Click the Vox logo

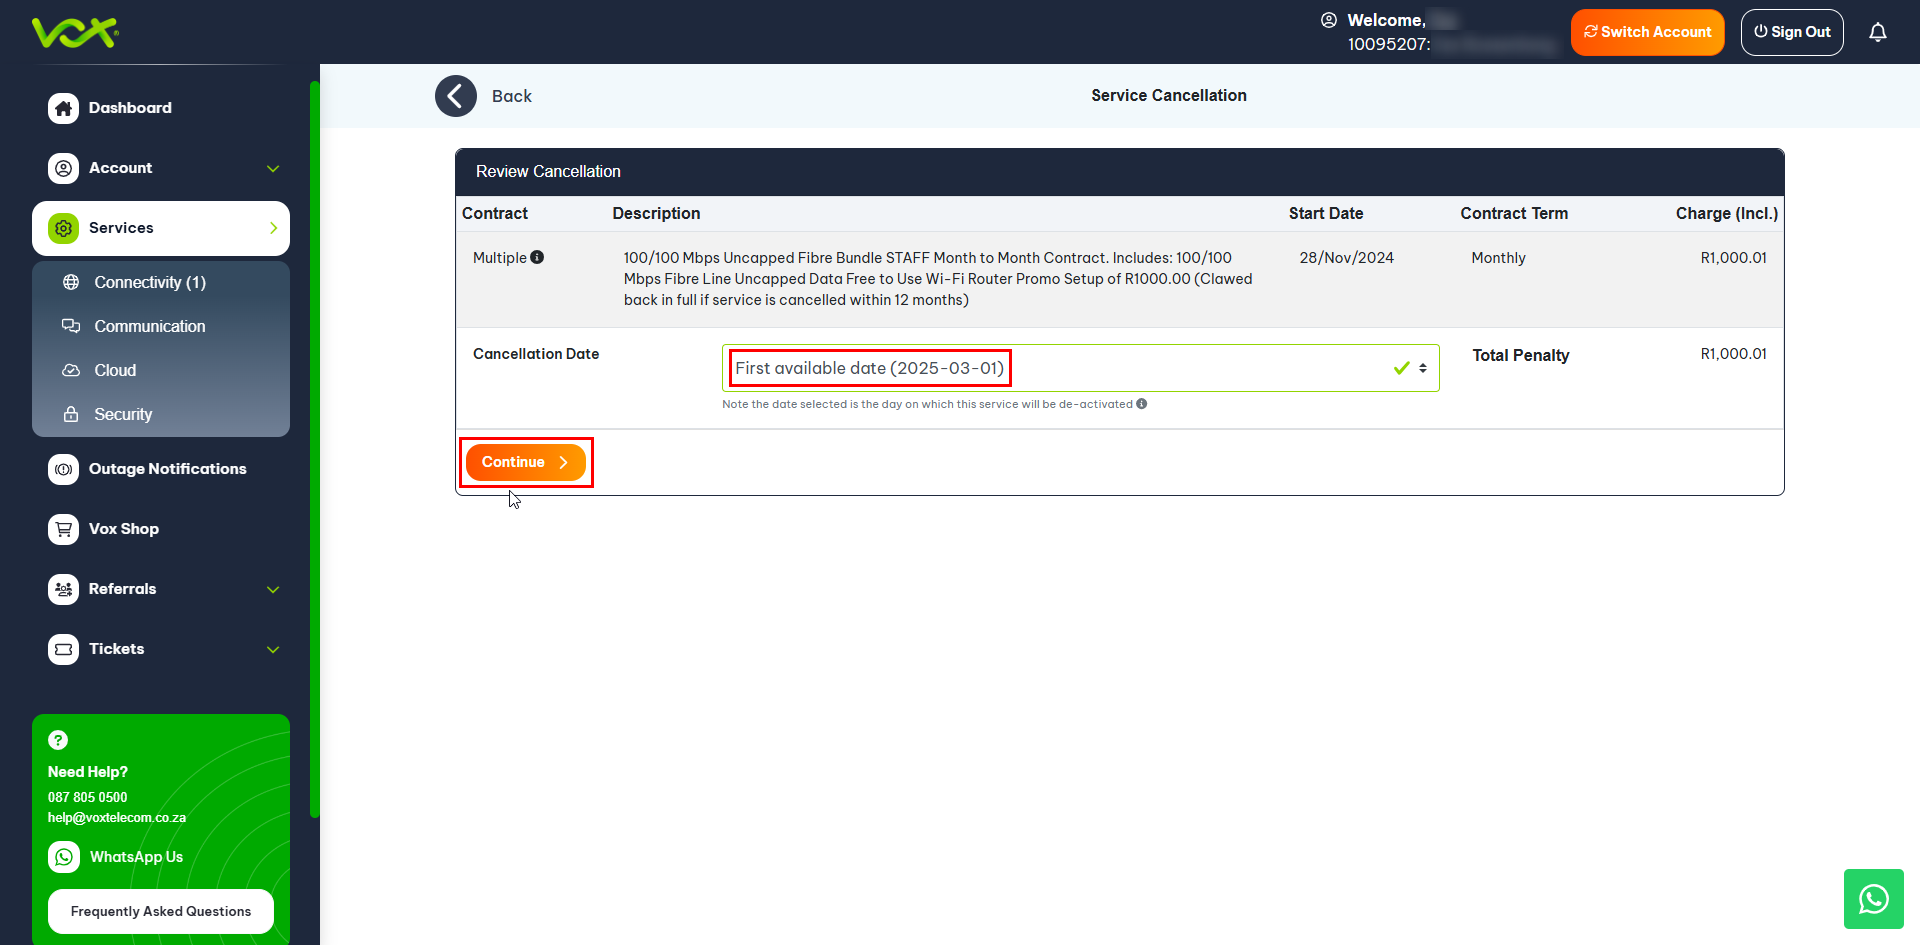75,32
